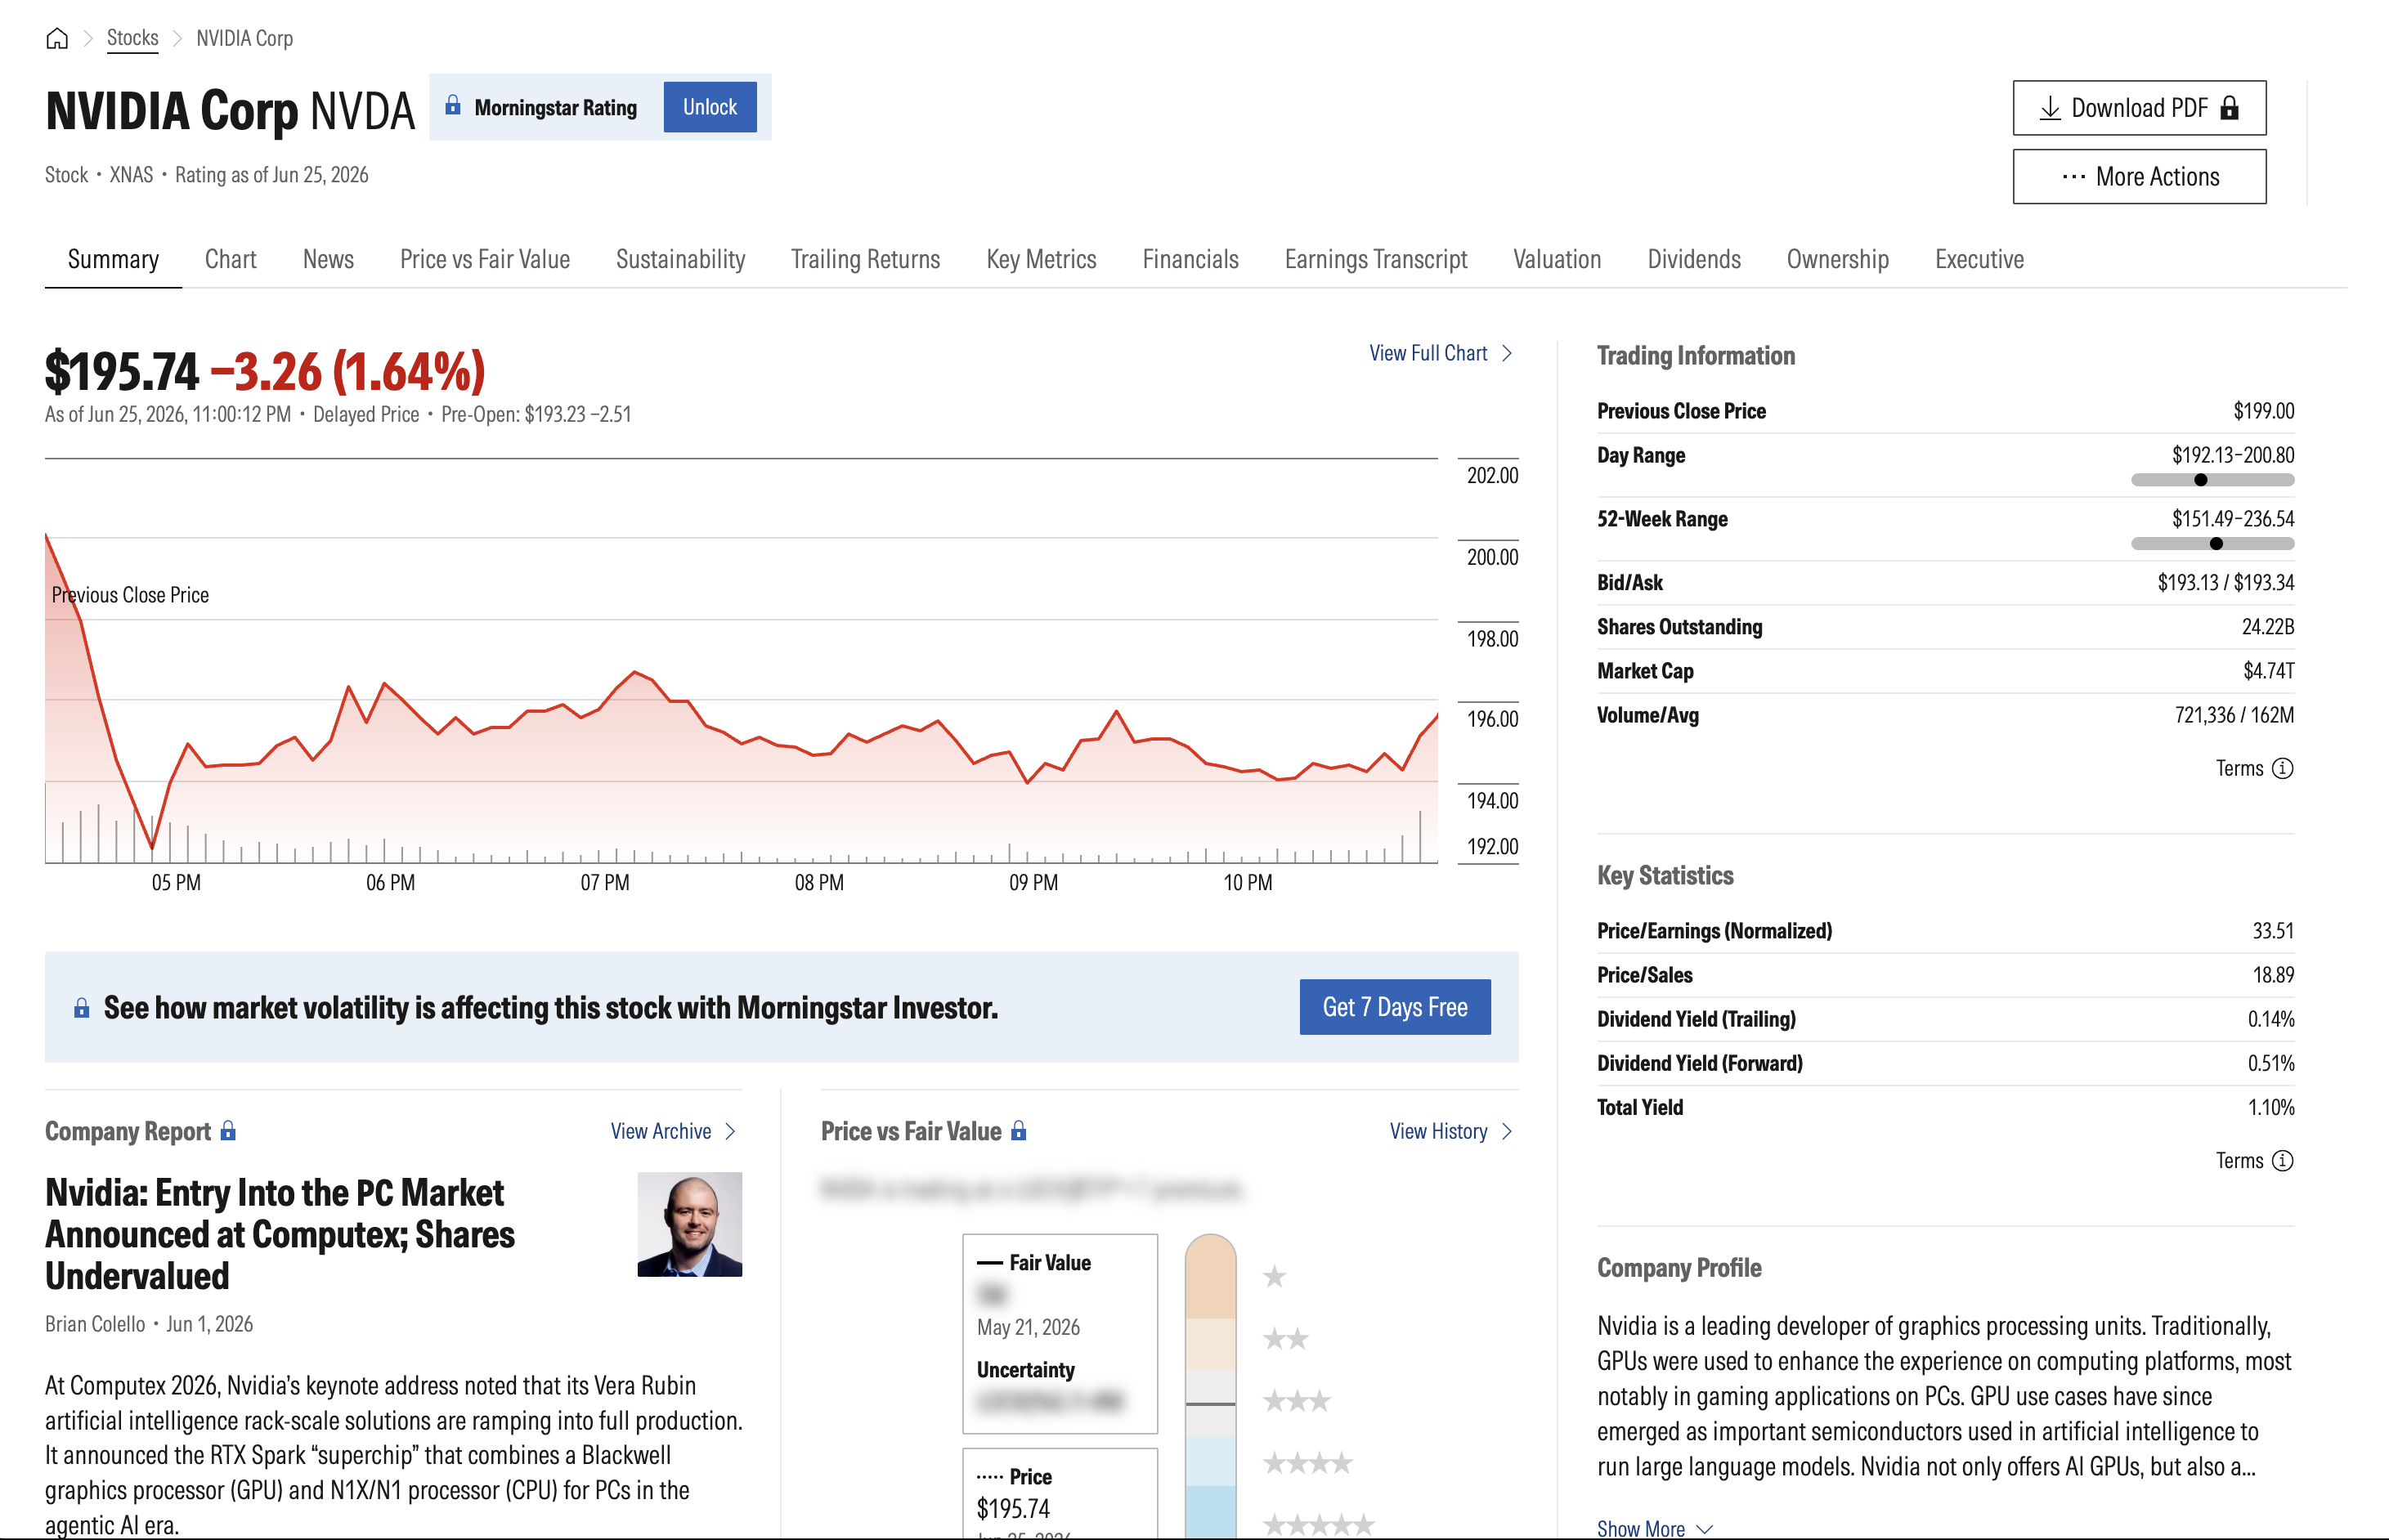
Task: Click the $195.74 current price headline
Action: click(x=122, y=372)
